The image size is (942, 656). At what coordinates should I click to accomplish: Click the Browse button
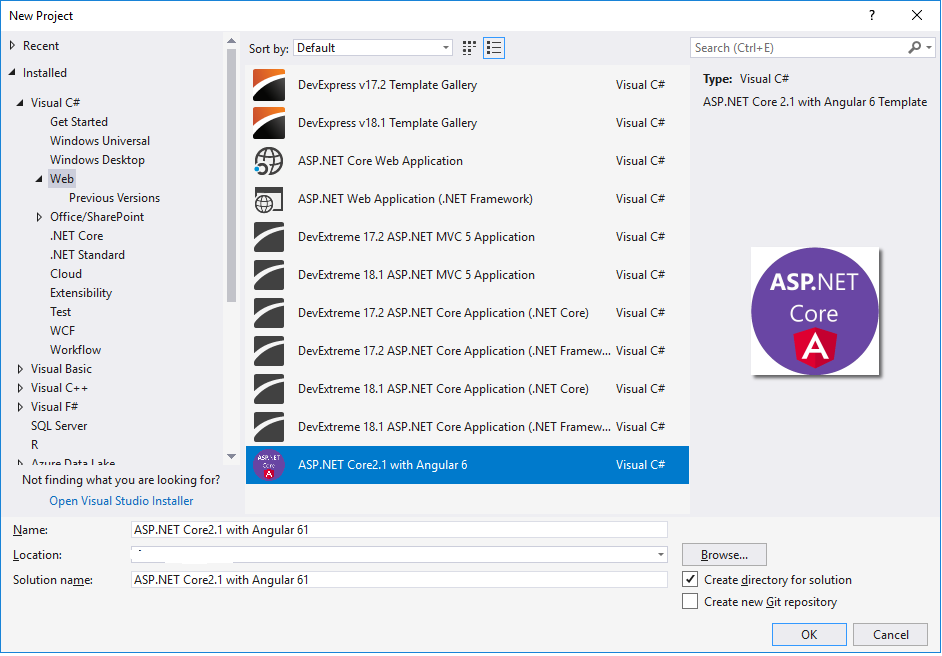724,555
